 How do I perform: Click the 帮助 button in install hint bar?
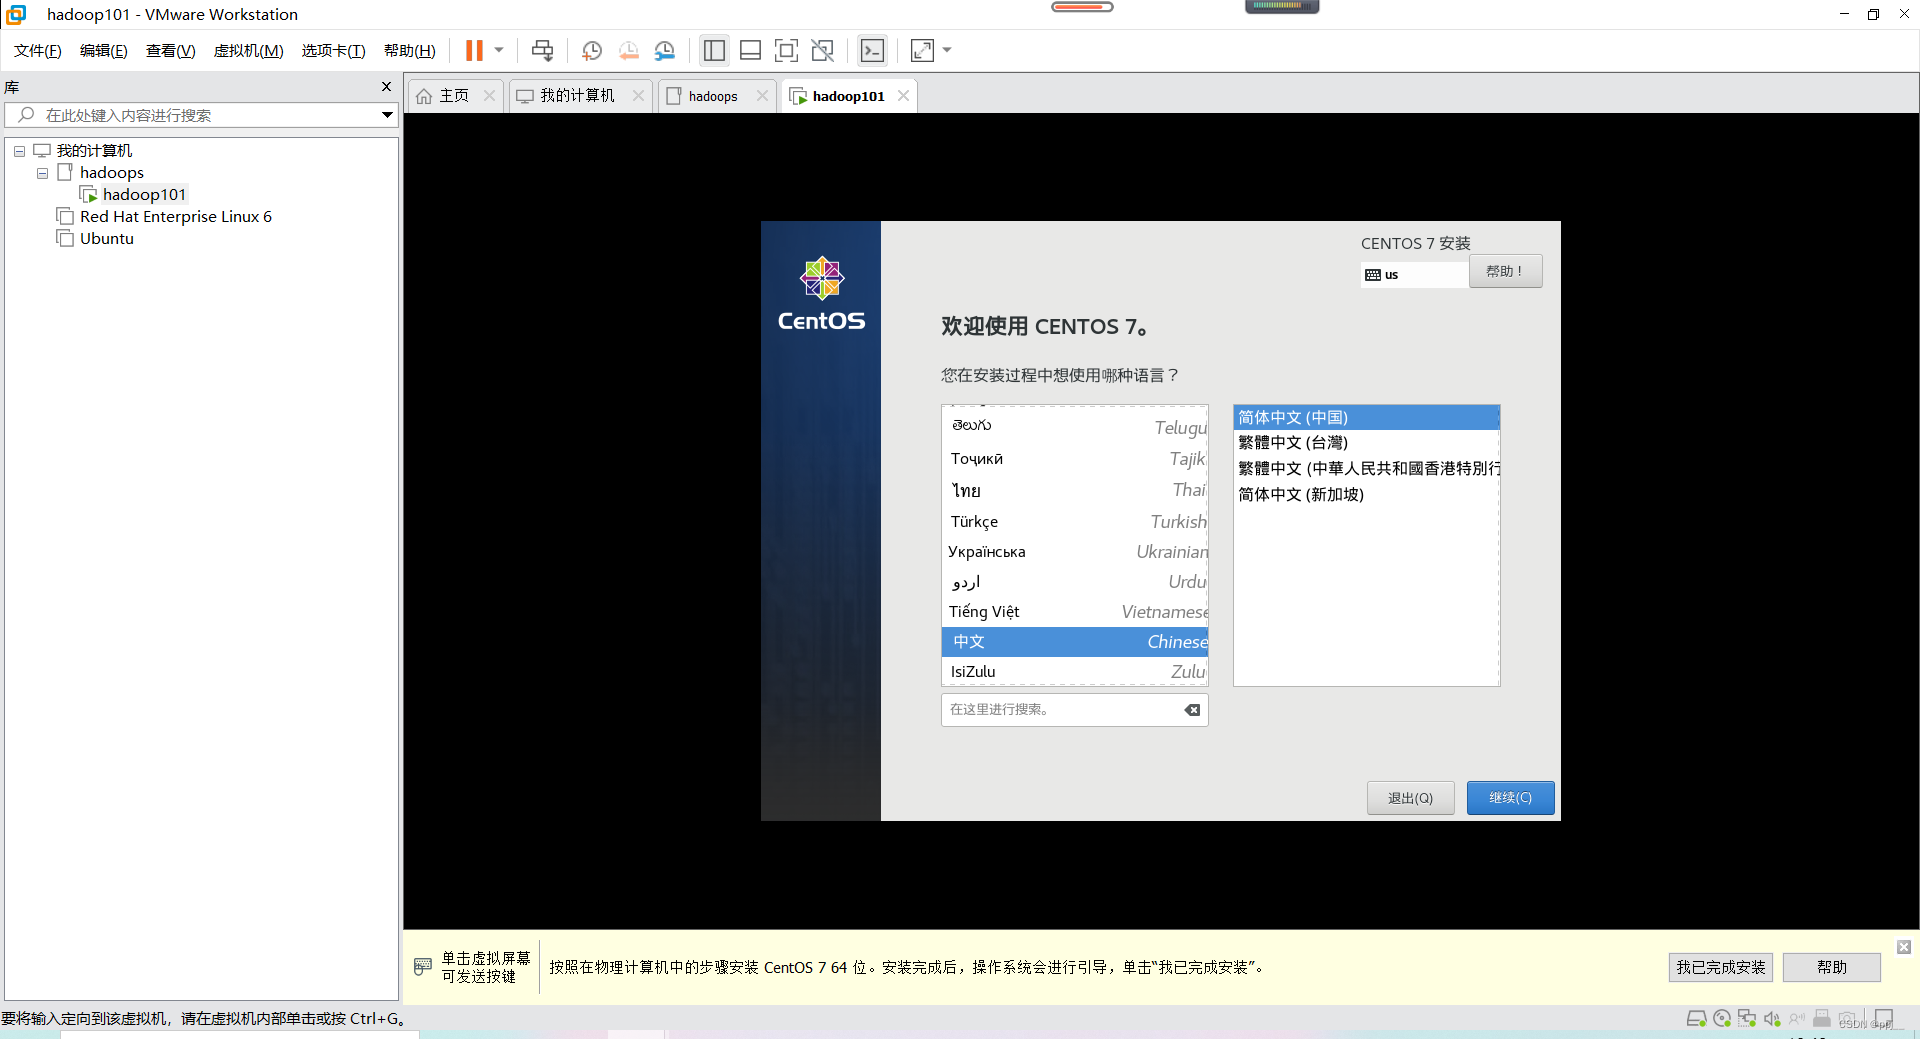click(1832, 967)
